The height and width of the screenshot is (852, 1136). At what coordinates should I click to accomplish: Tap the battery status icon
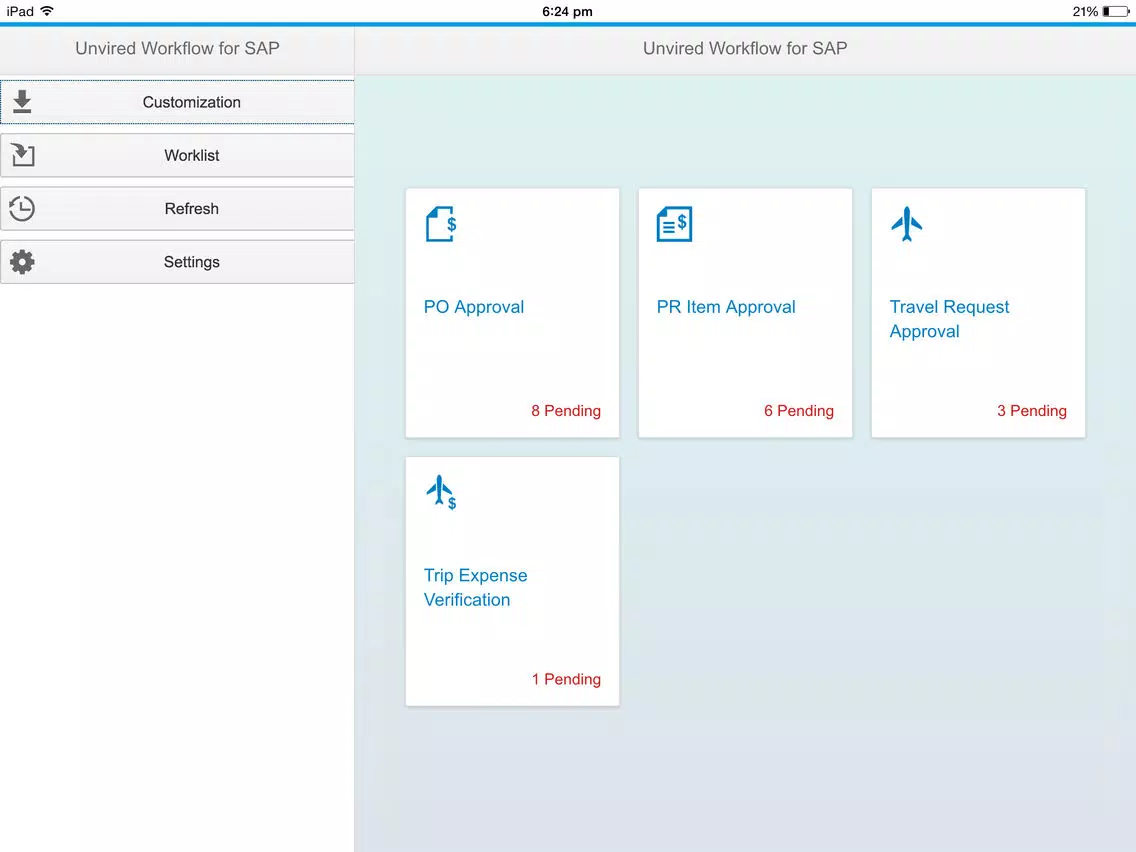point(1116,12)
